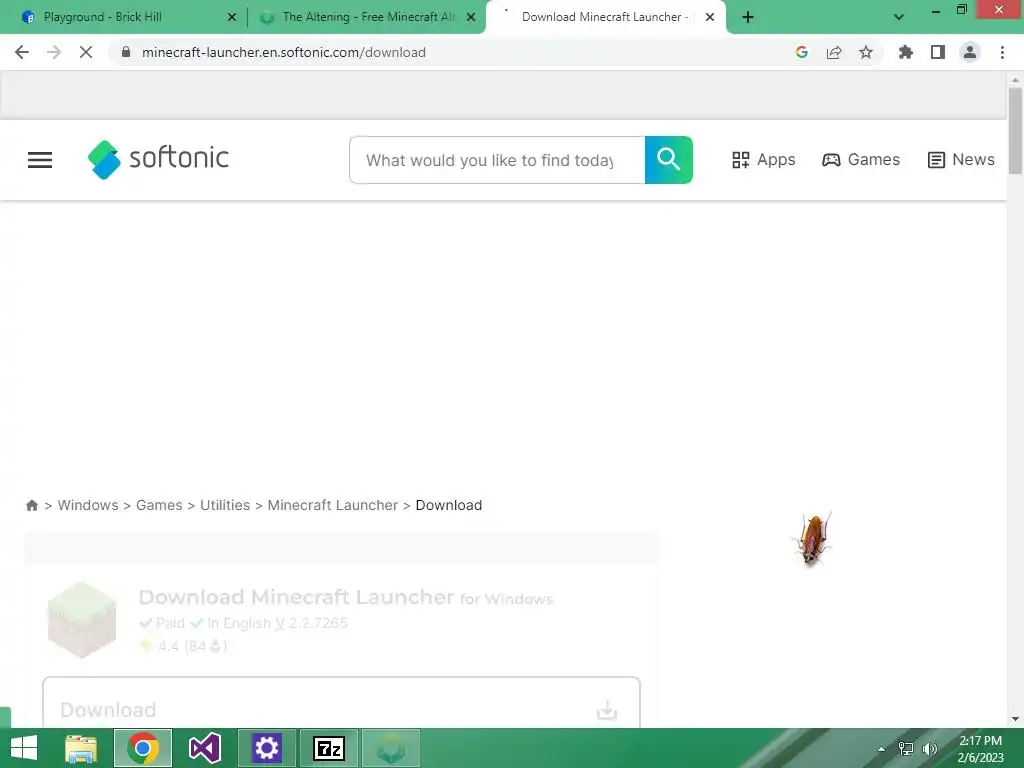Click the magnifier search button
1024x768 pixels.
point(669,160)
